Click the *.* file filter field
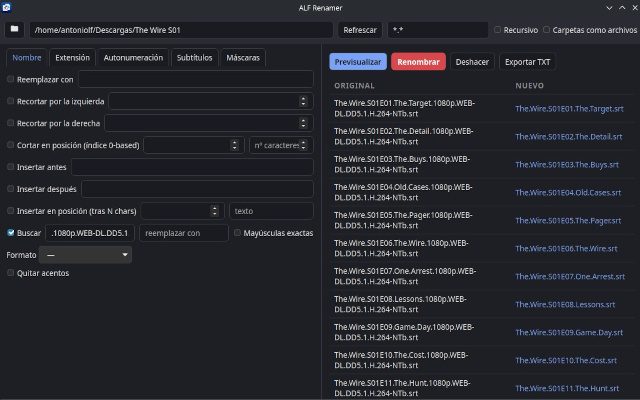The width and height of the screenshot is (640, 400). 438,30
